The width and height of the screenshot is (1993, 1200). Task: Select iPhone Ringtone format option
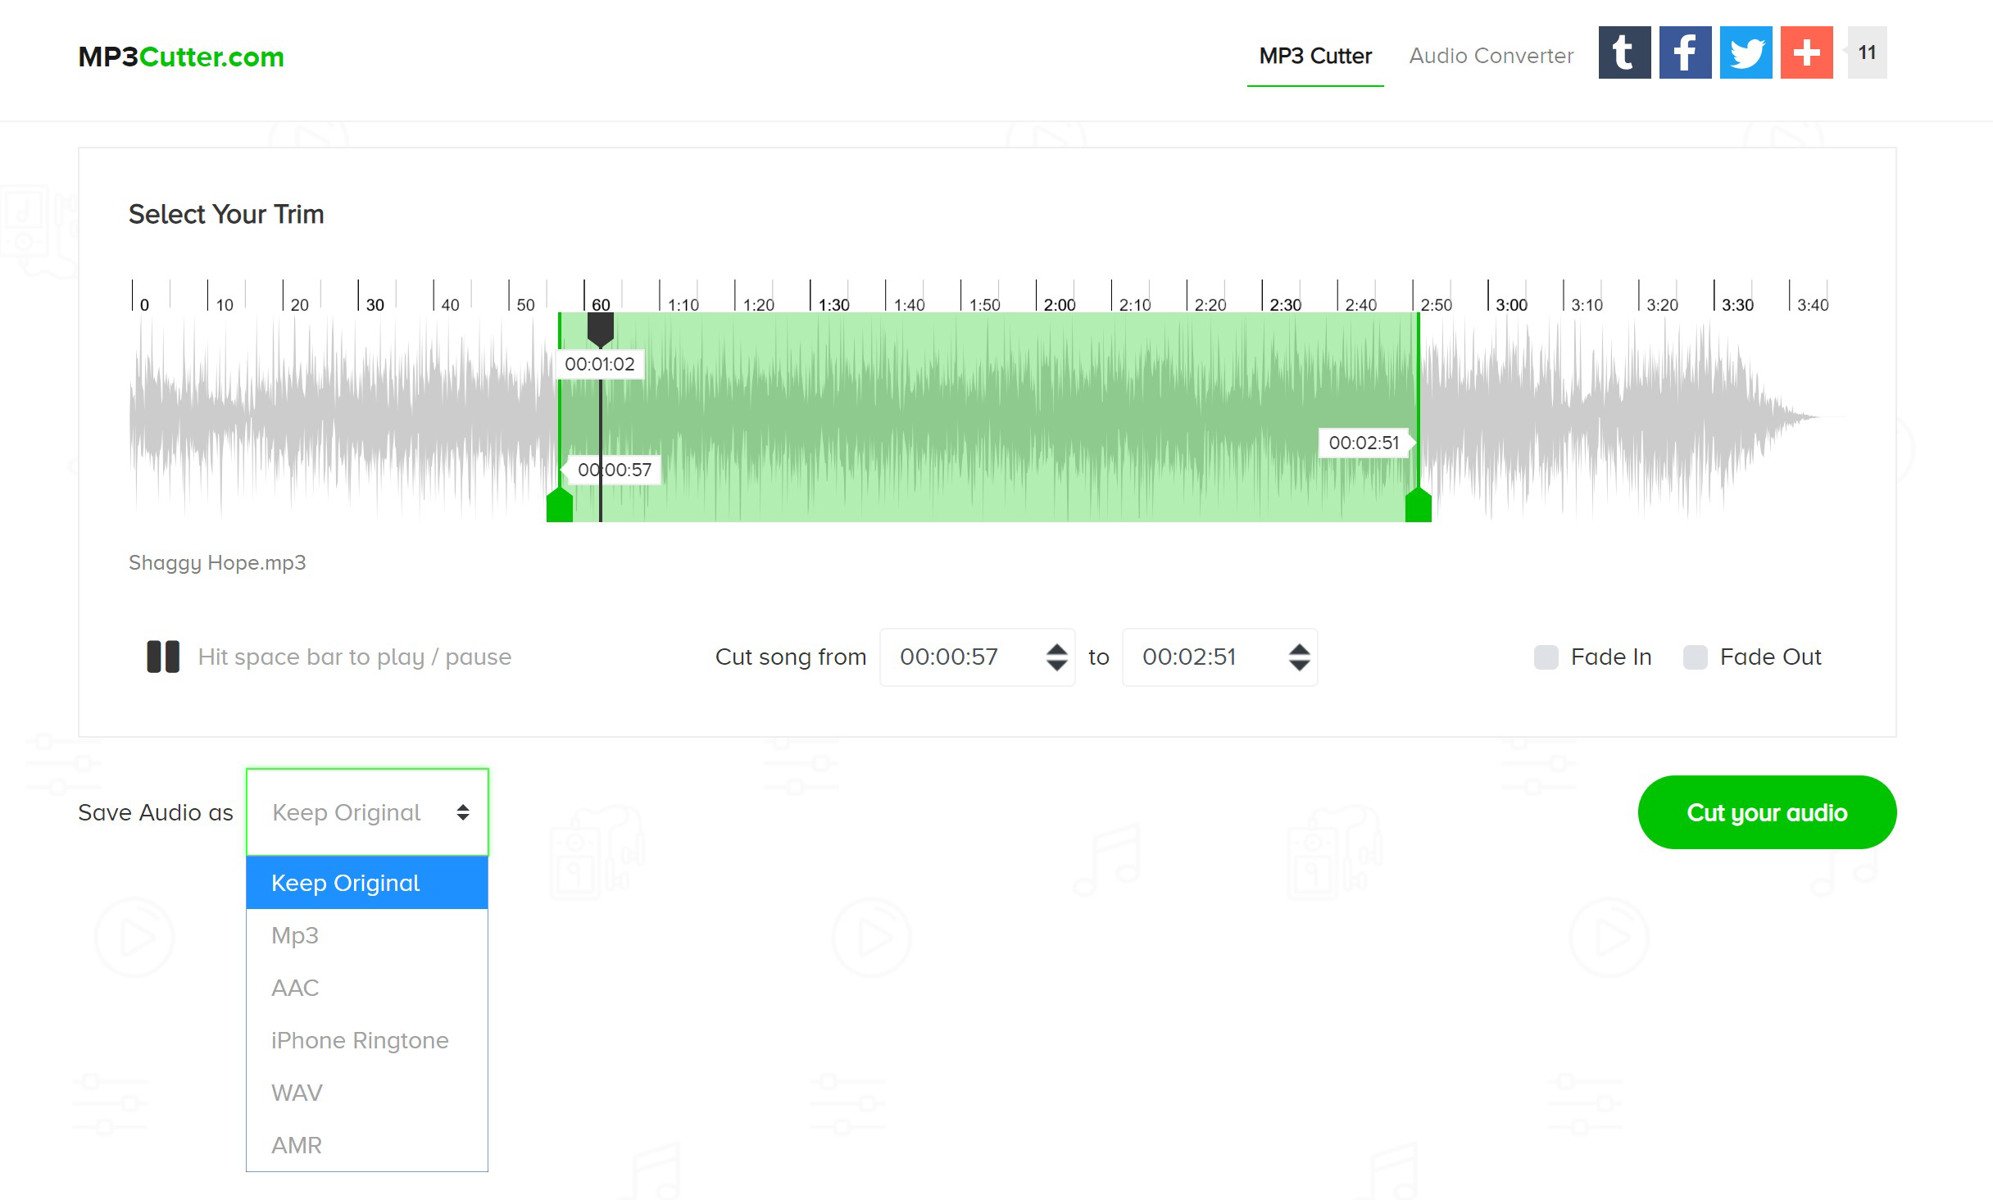point(367,1040)
